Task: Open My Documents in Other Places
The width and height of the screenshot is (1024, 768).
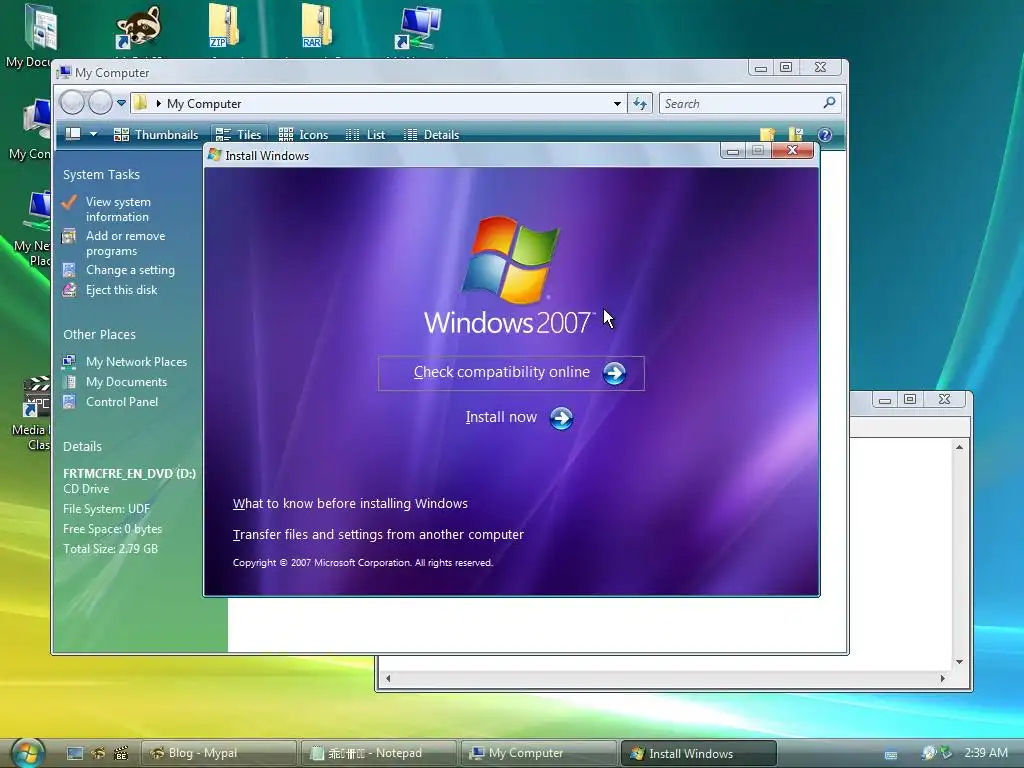Action: pos(126,382)
